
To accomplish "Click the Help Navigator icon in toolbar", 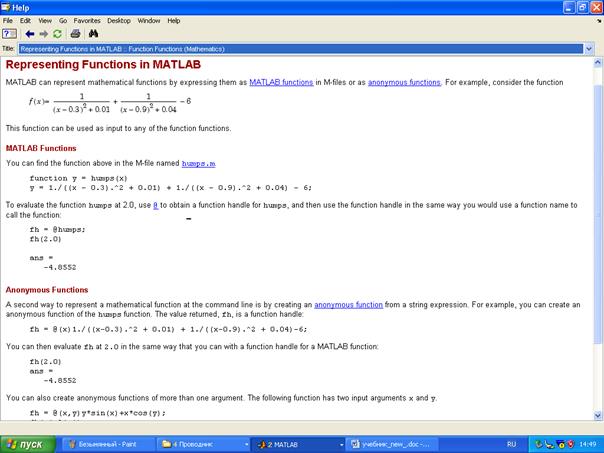I will click(9, 34).
